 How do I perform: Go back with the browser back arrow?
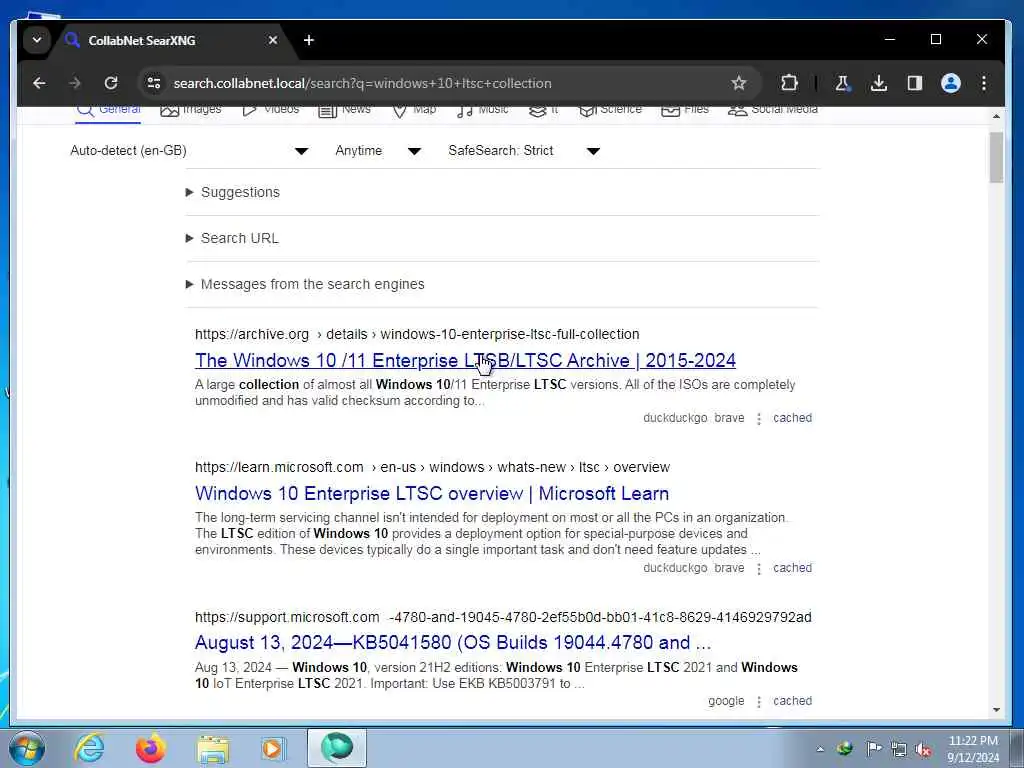tap(39, 83)
